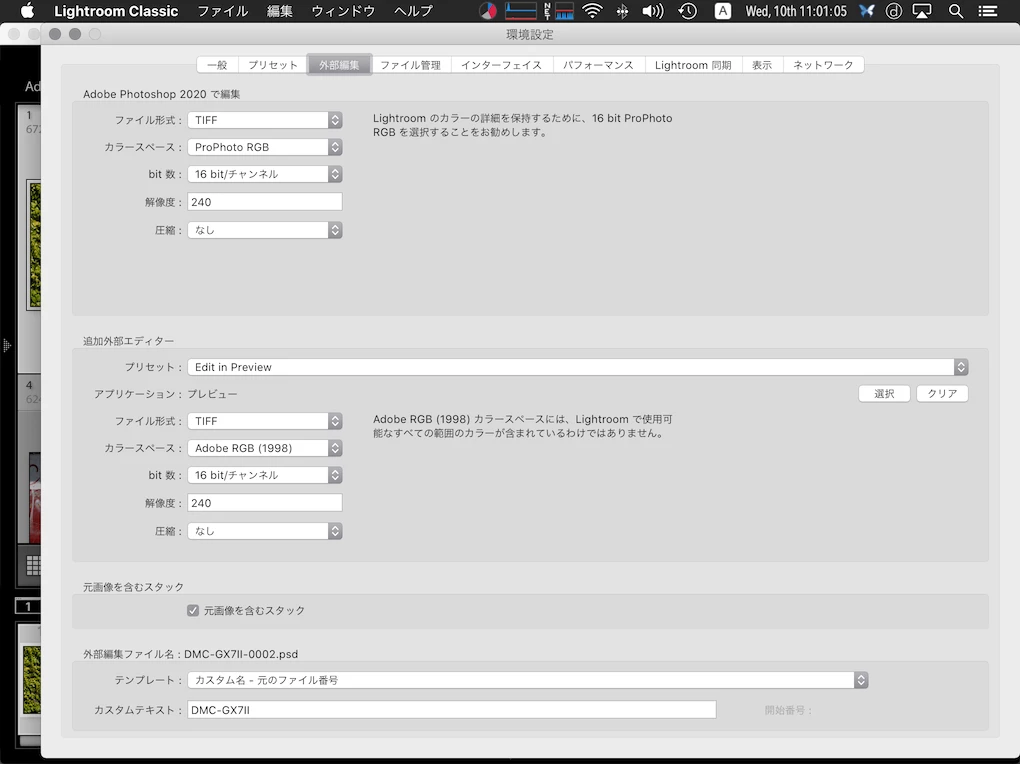Screen dimensions: 1020x764
Task: Click the blue butterfly menu bar icon
Action: [x=866, y=11]
